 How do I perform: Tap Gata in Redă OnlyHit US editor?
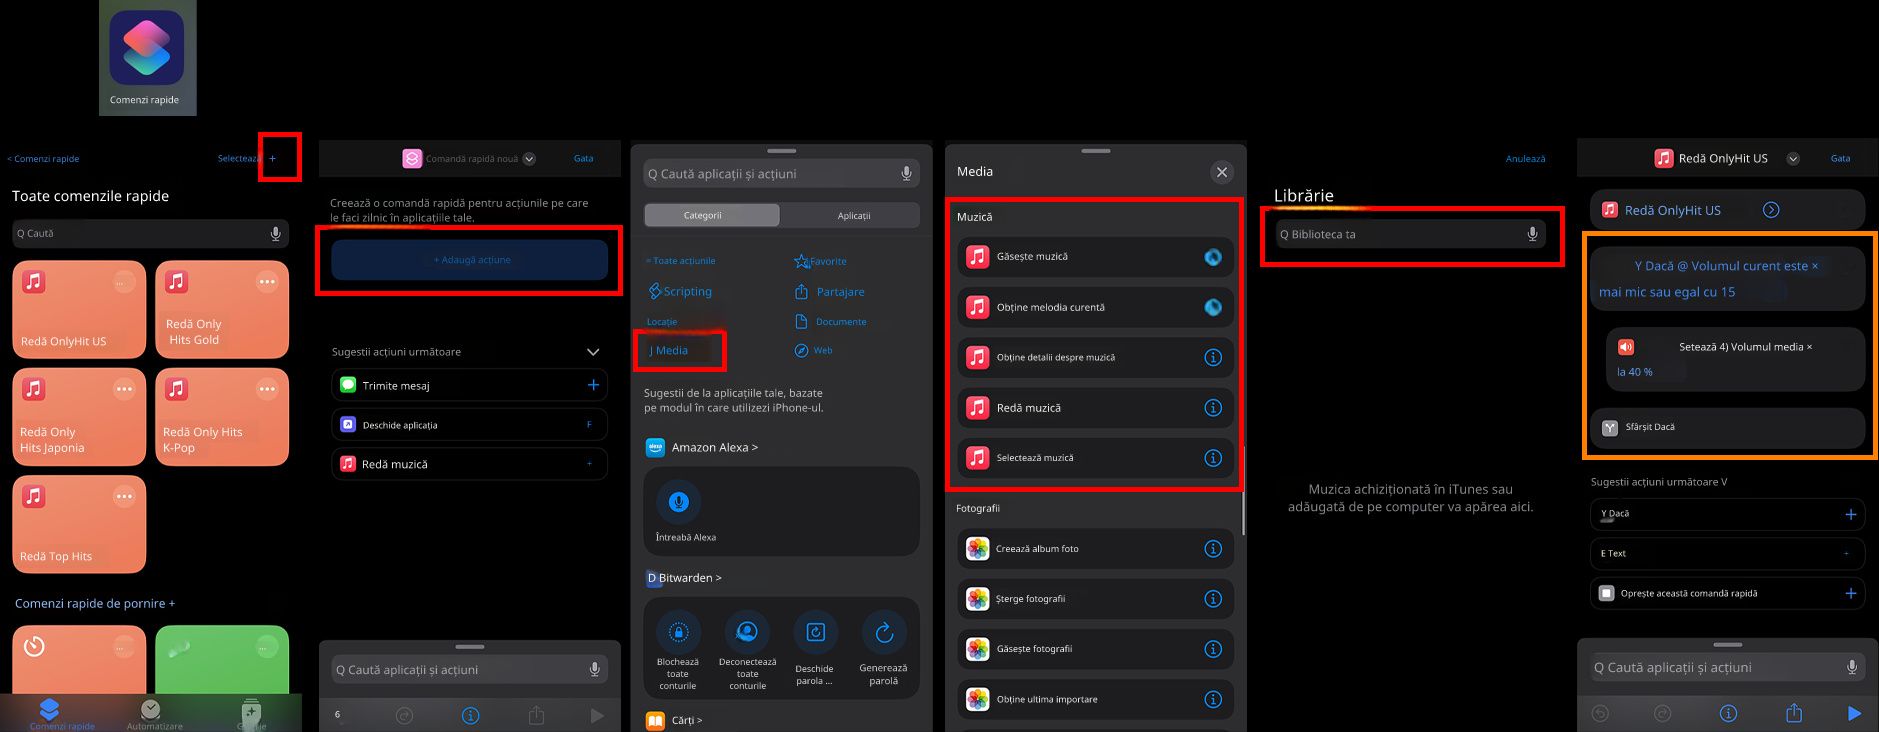(x=1840, y=159)
